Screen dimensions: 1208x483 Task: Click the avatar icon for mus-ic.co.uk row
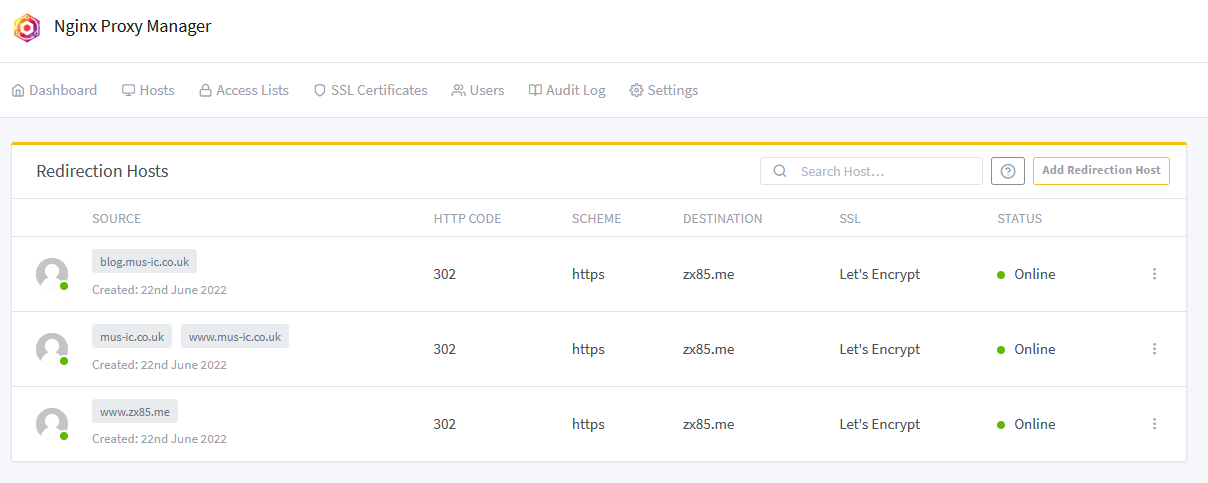[x=52, y=349]
